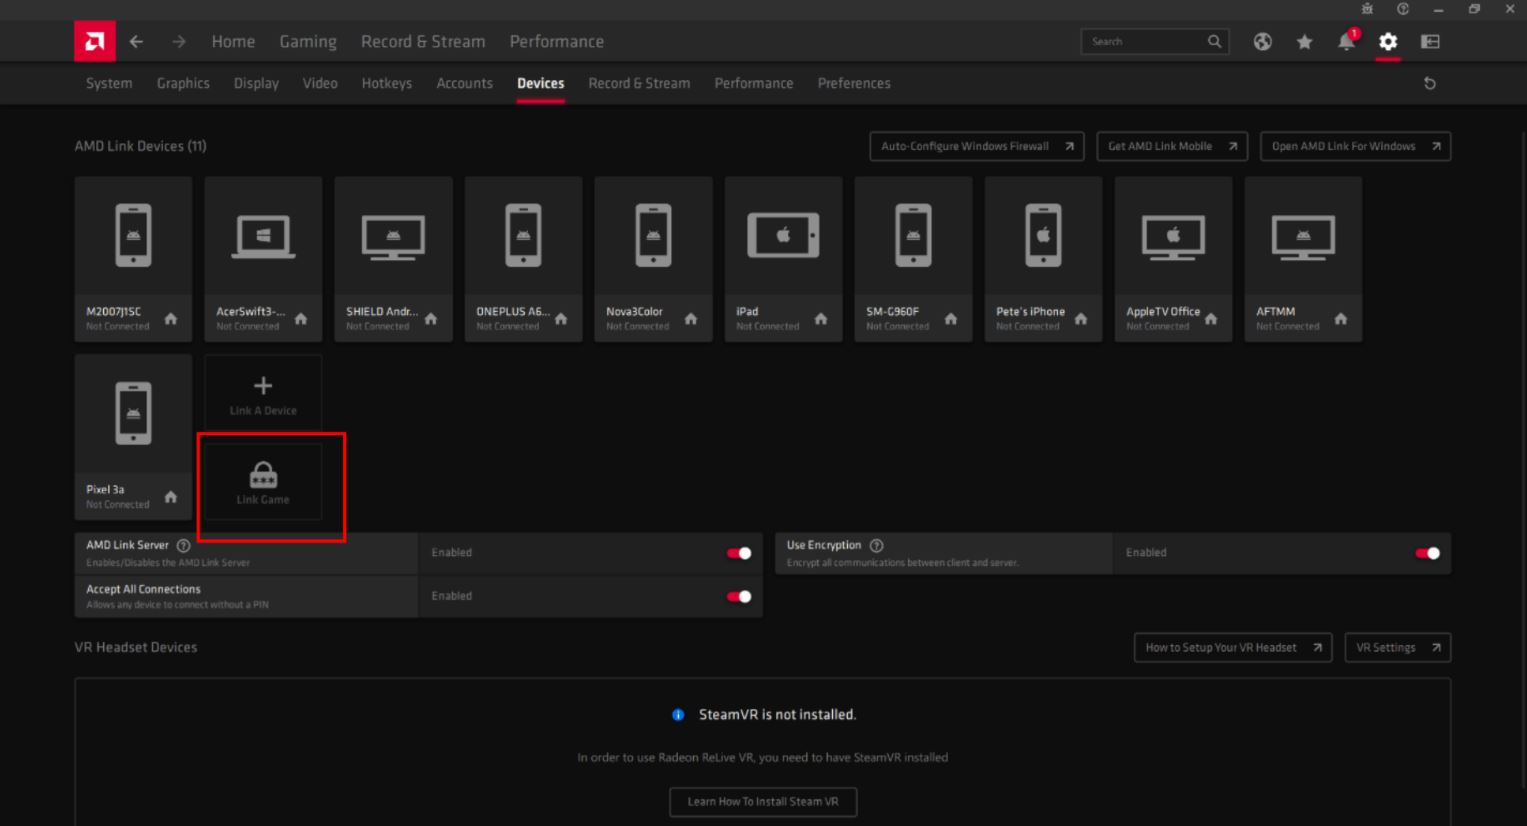This screenshot has height=826, width=1527.
Task: Switch to the Preferences tab
Action: 854,83
